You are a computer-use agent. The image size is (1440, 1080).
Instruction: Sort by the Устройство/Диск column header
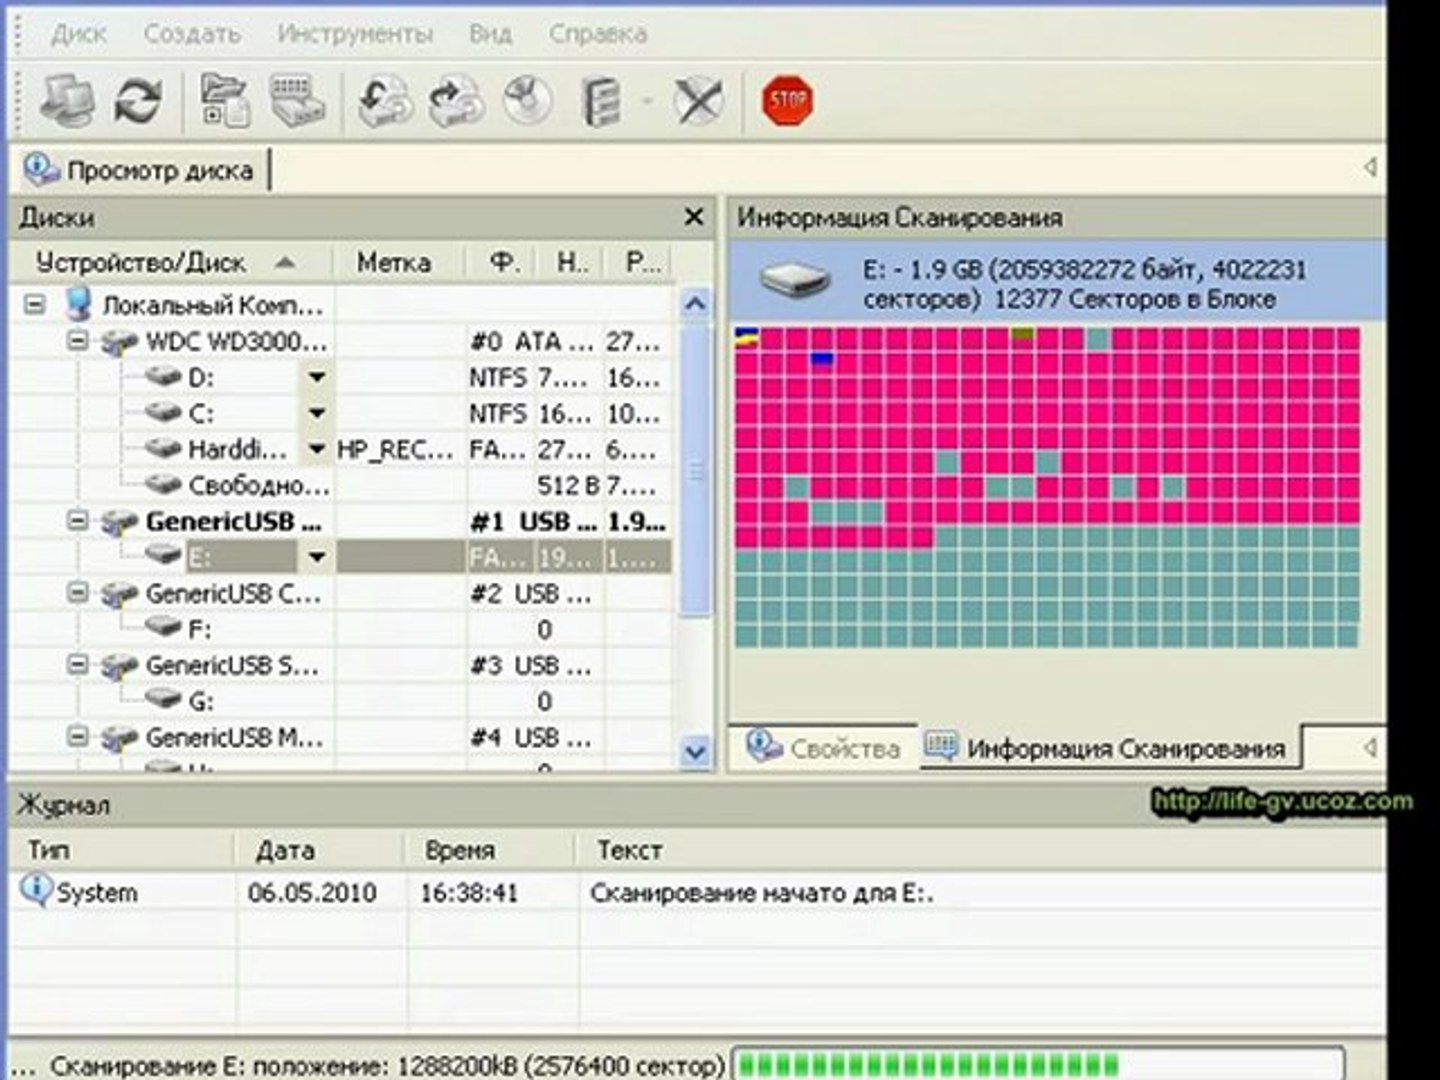tap(172, 263)
